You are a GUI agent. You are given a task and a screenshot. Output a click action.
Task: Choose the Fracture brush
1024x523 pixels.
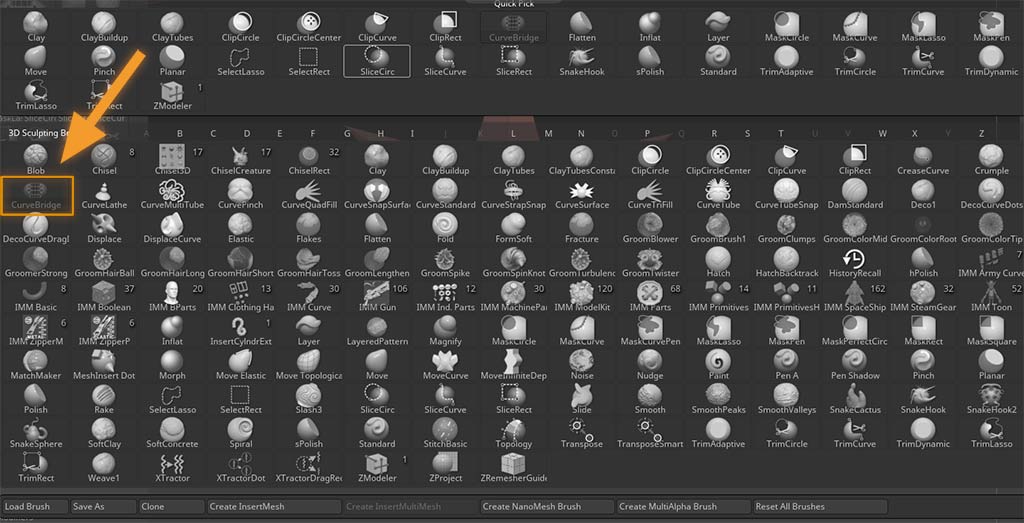click(x=581, y=228)
